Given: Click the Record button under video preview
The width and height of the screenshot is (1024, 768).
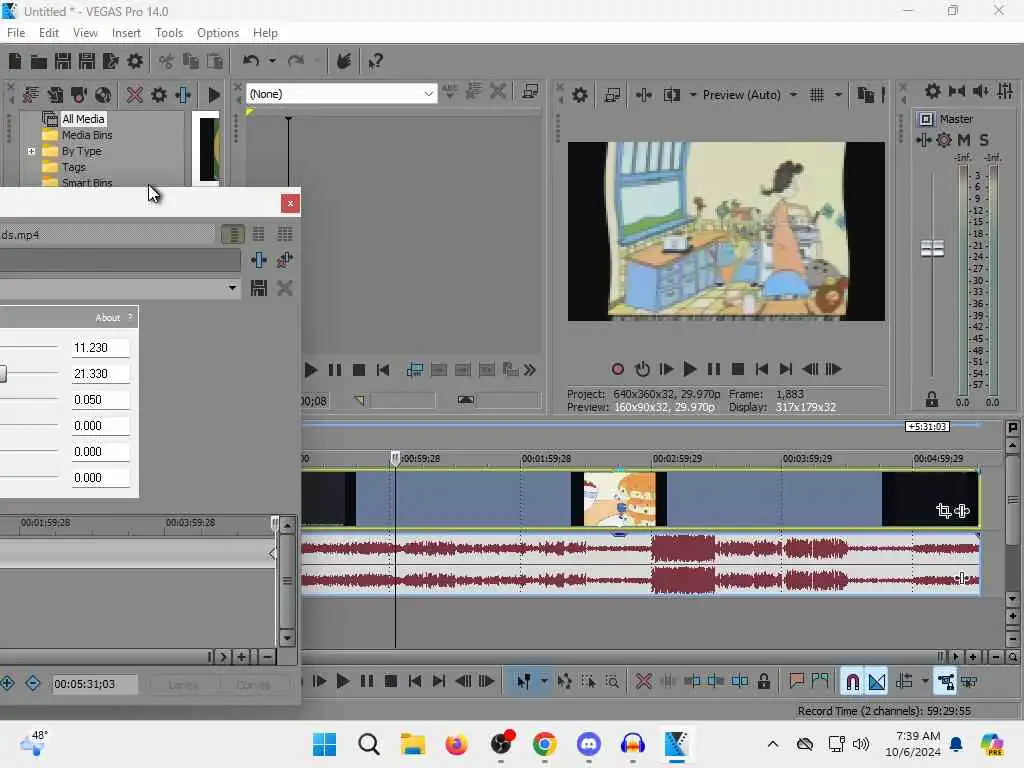Looking at the screenshot, I should [x=618, y=369].
